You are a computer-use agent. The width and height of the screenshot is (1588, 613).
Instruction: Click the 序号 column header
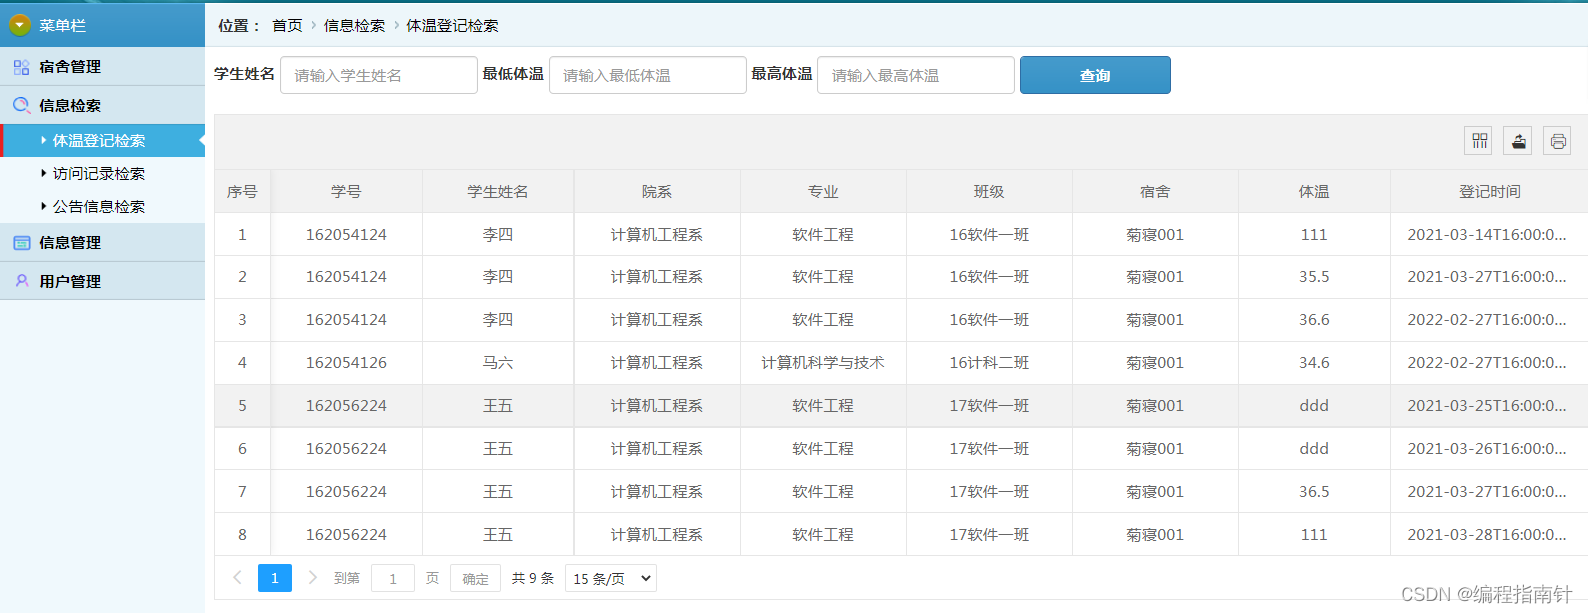pos(242,192)
